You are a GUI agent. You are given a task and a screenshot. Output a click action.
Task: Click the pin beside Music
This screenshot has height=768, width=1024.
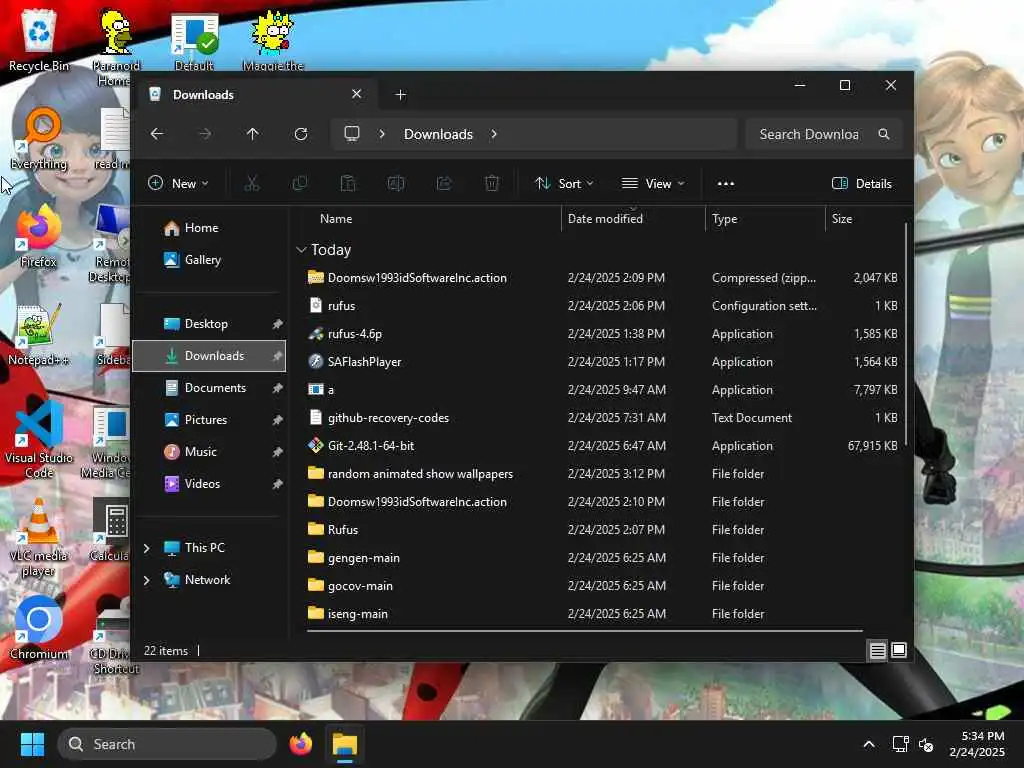pos(277,452)
